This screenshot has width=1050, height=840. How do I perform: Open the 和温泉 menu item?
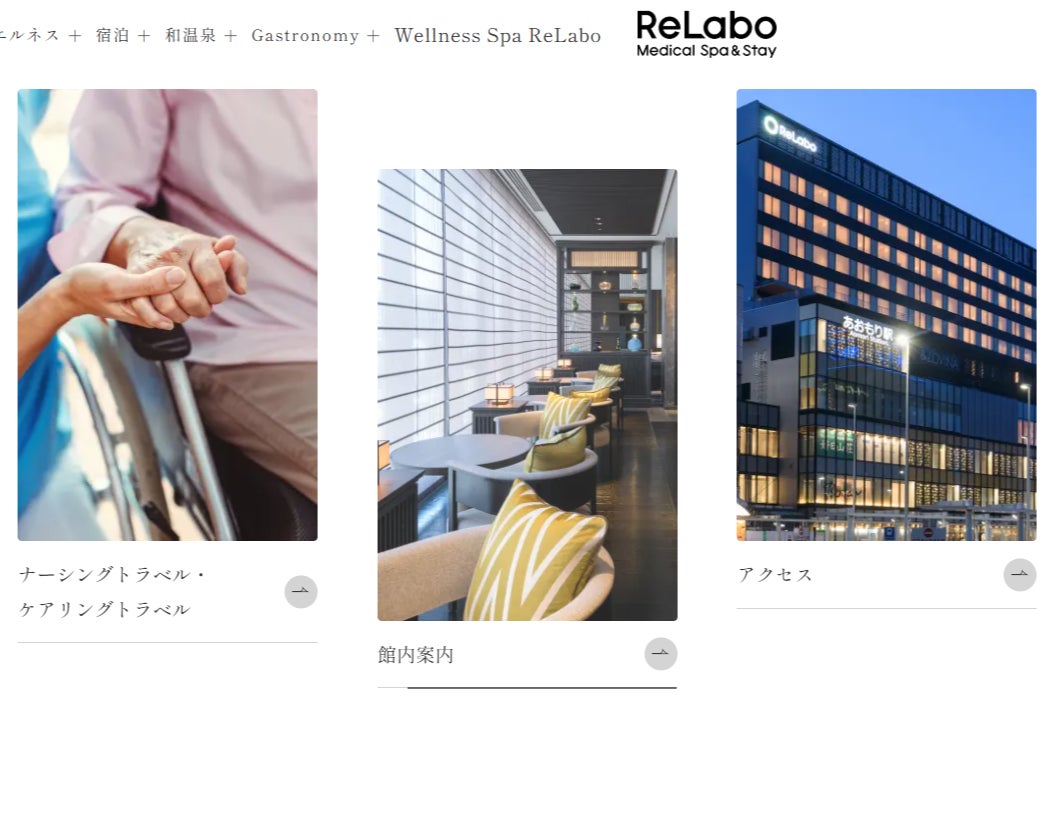[x=191, y=36]
